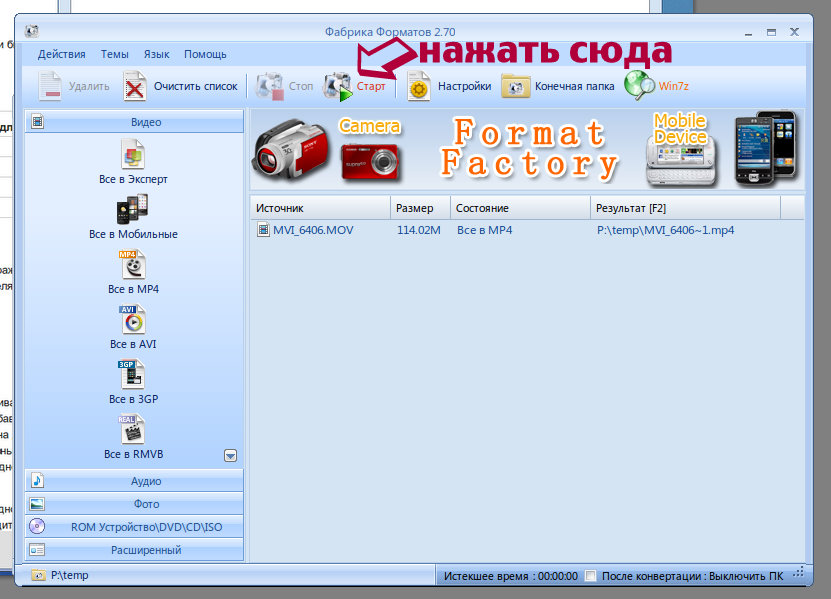This screenshot has width=831, height=599.
Task: Click the Конечная папка label
Action: click(574, 86)
